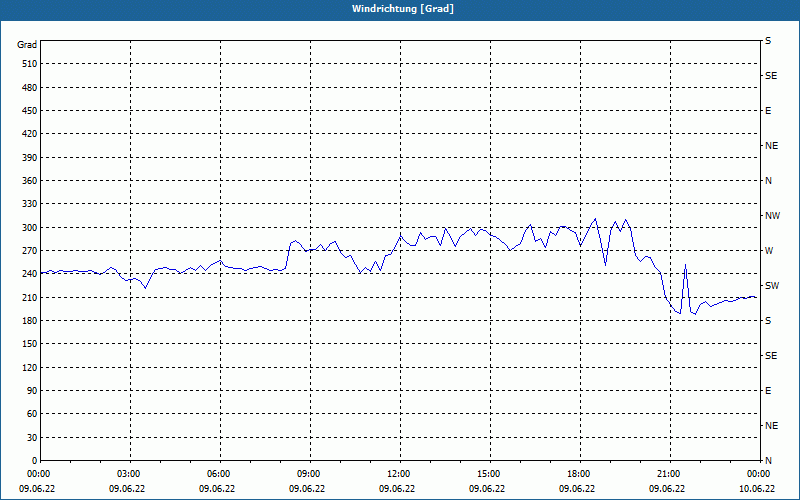Click the "Windrichtung [Grad]" chart title

pos(403,9)
